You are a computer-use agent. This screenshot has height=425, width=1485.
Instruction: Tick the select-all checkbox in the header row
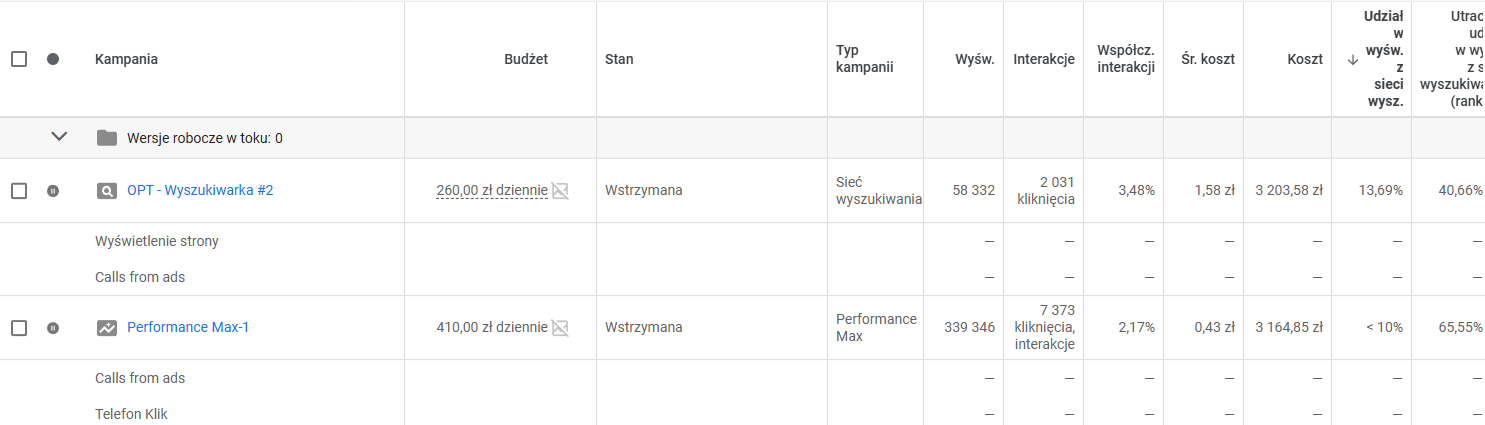pos(19,59)
